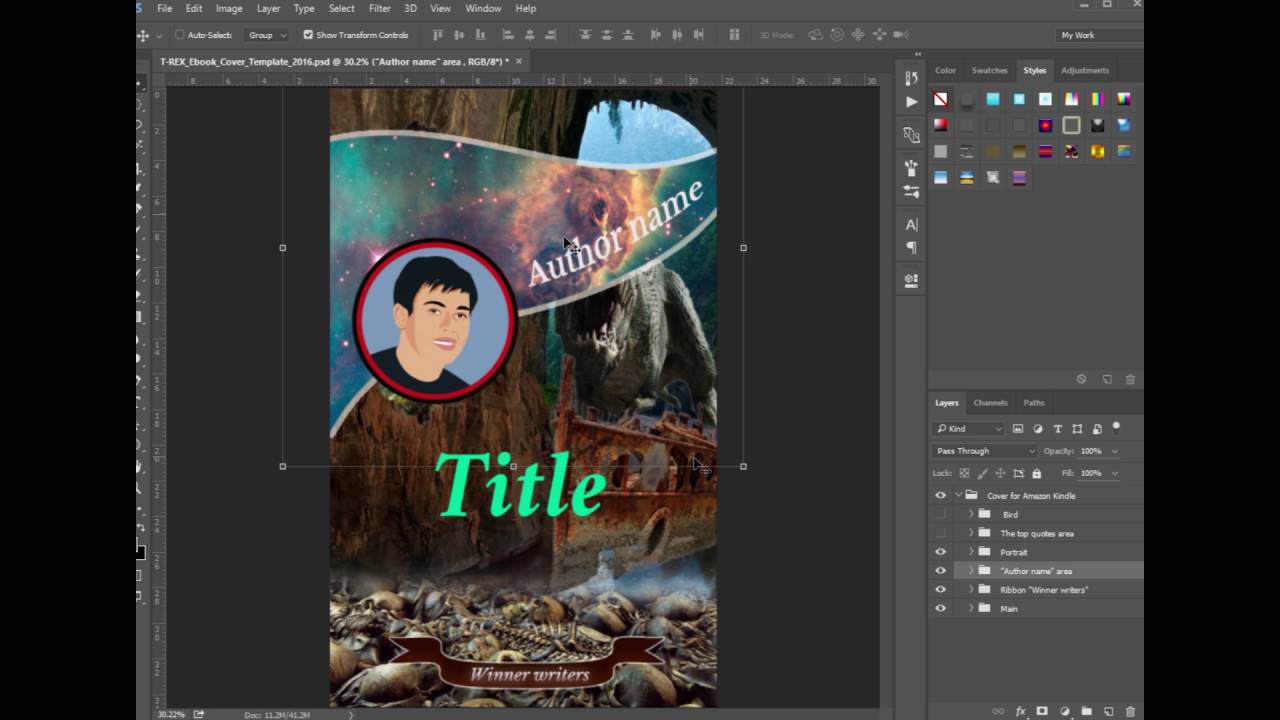
Task: Apply the red gradient style swatch
Action: click(x=940, y=125)
